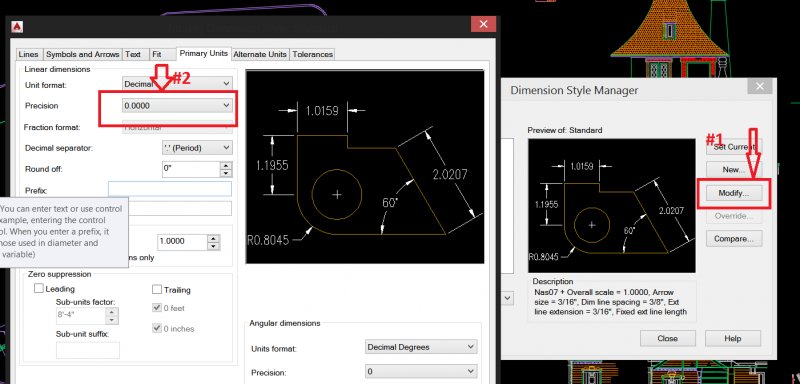
Task: Close the Modify Dimension Style dialog
Action: [x=483, y=24]
